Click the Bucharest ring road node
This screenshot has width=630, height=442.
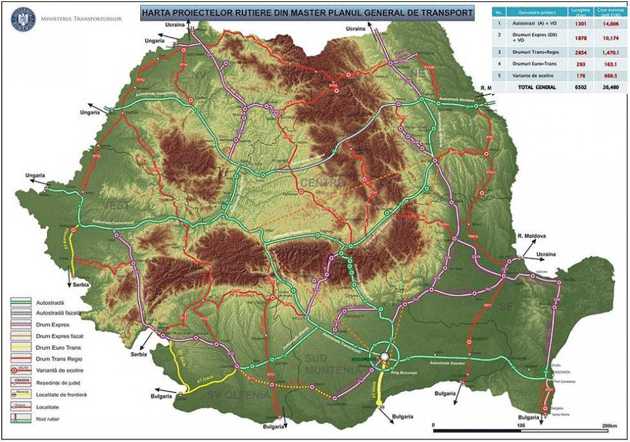point(383,354)
